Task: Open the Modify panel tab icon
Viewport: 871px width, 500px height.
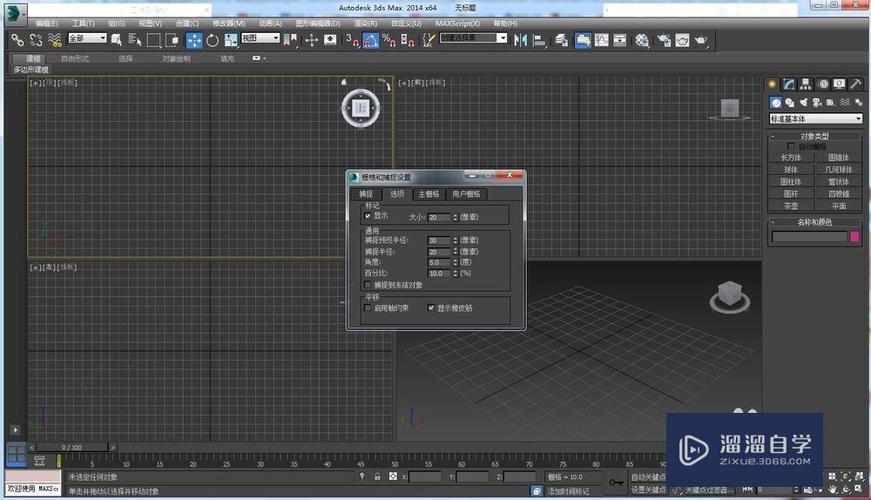Action: pyautogui.click(x=790, y=84)
